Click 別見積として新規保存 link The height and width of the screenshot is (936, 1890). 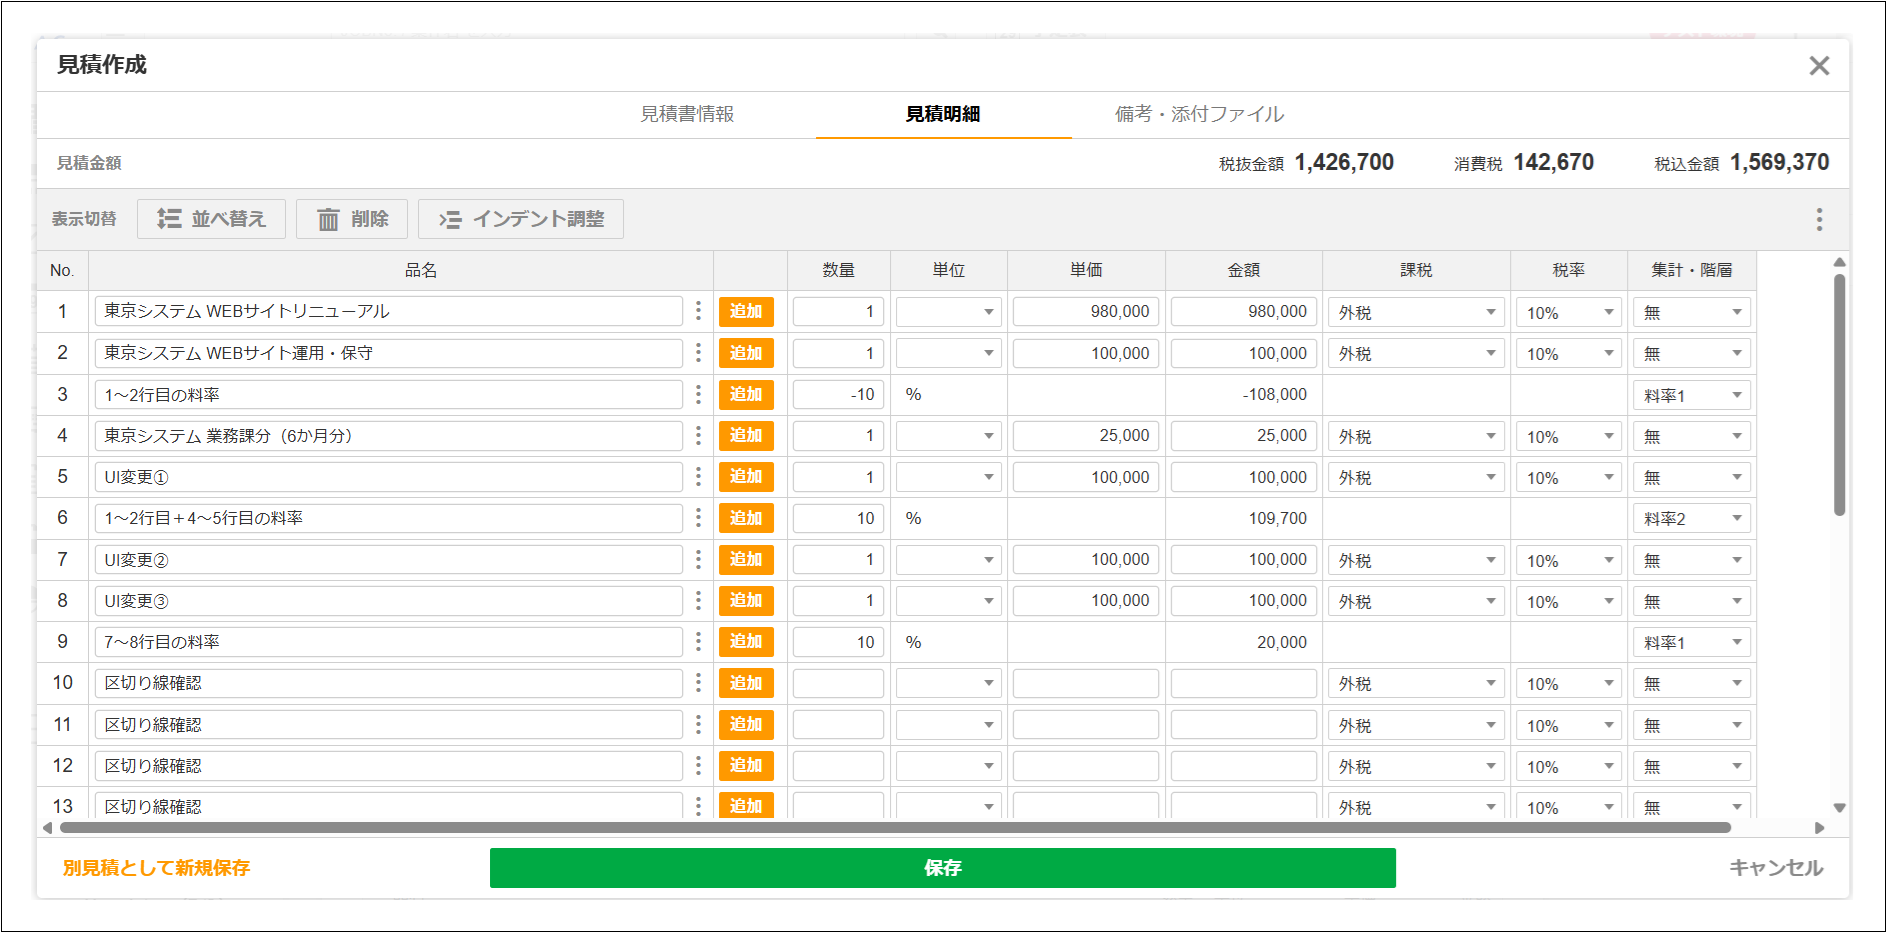click(156, 868)
